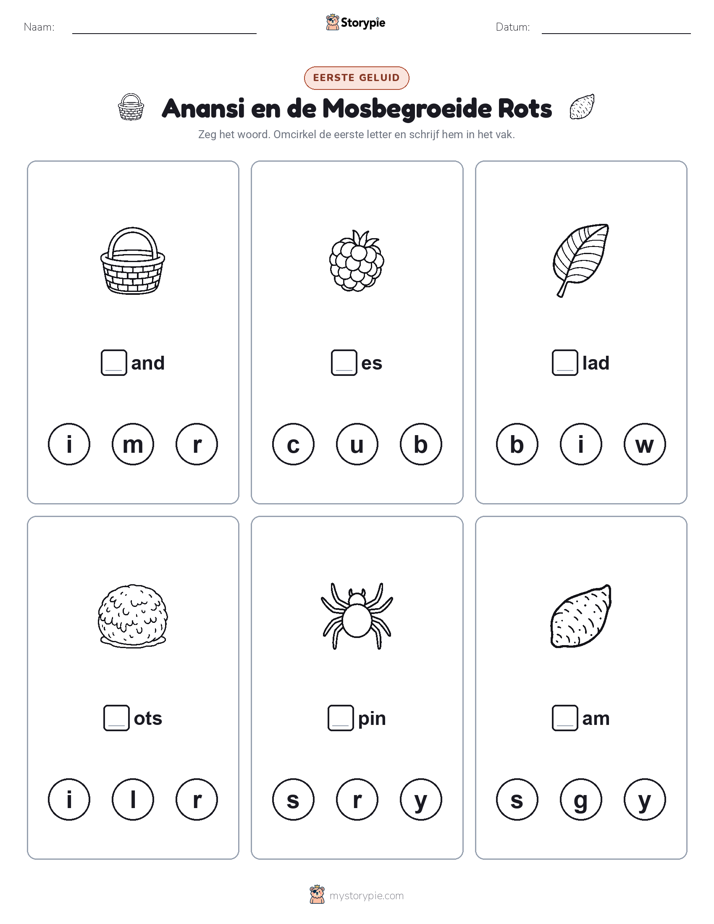The width and height of the screenshot is (714, 924).
Task: Click the mossy rock picture above 'ots'
Action: (x=133, y=616)
